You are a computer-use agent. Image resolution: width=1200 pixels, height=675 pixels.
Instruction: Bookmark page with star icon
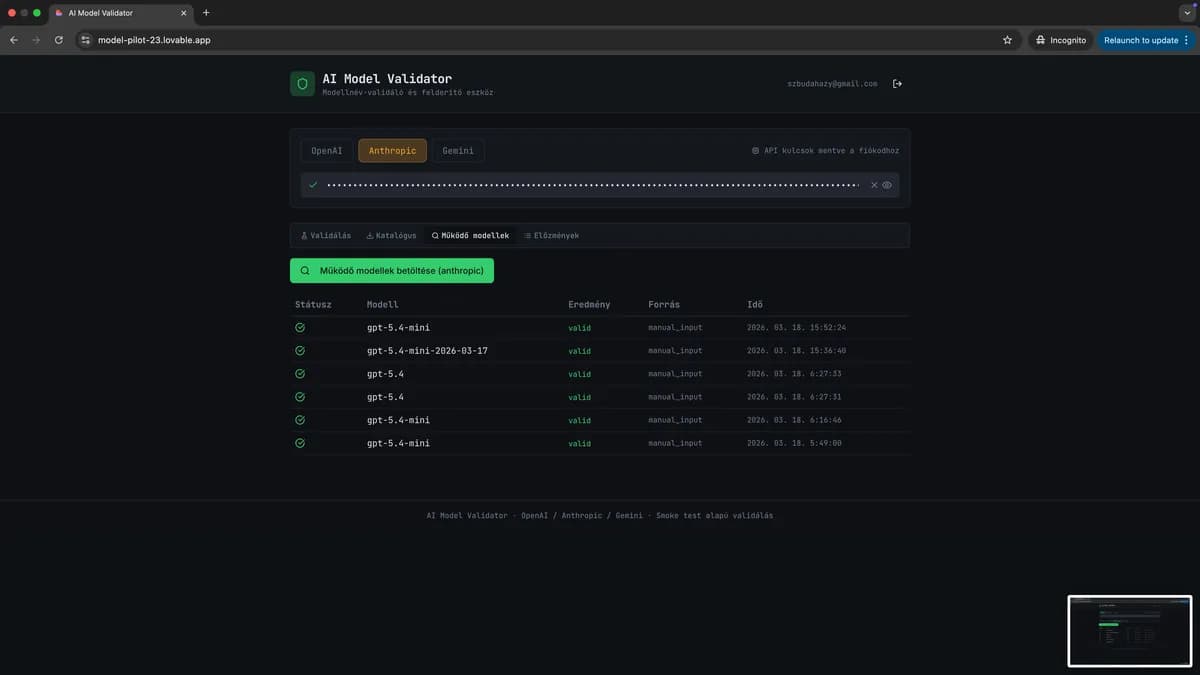tap(1007, 40)
